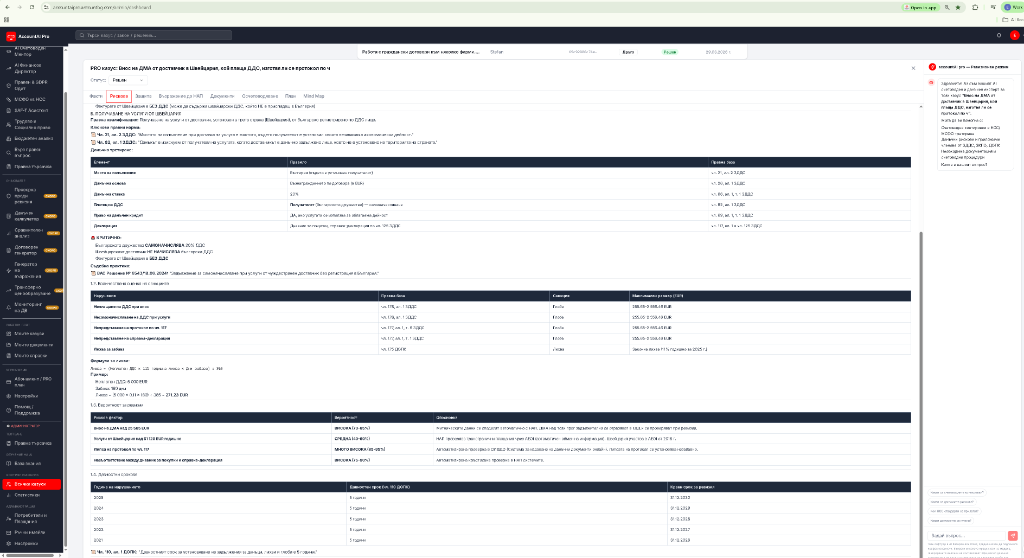Select the red-outlined Решение tab
The image size is (1024, 558).
click(119, 96)
